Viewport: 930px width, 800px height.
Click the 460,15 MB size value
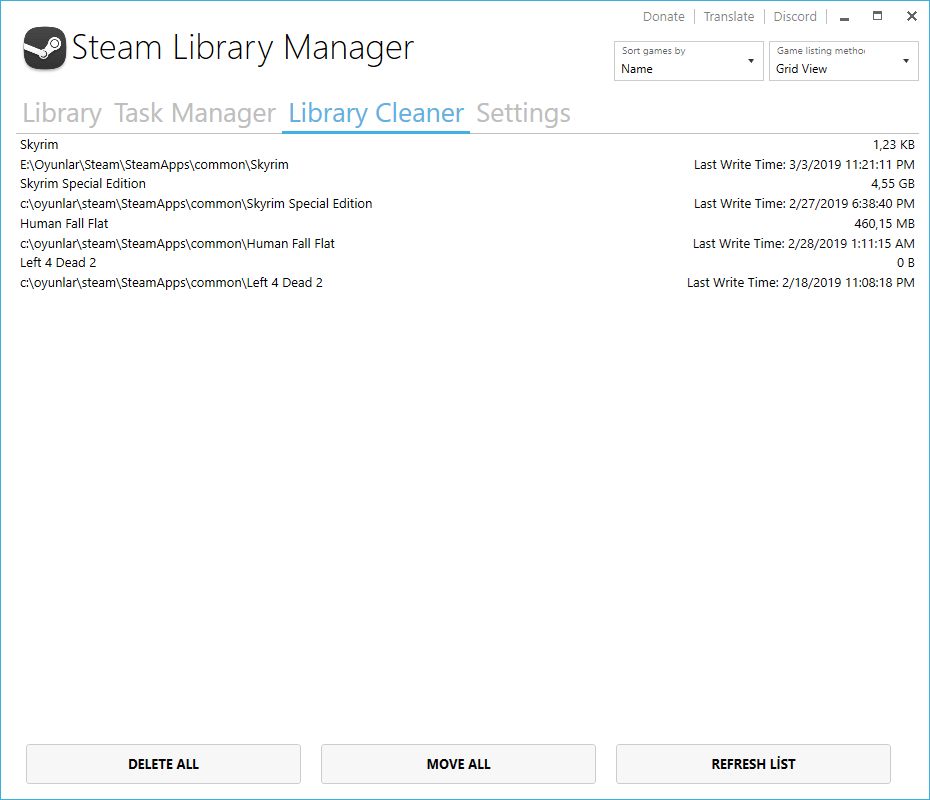(x=884, y=224)
